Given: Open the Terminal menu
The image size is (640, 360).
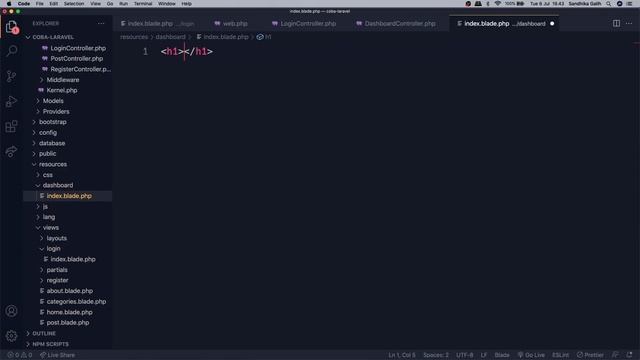Looking at the screenshot, I should click(x=143, y=4).
